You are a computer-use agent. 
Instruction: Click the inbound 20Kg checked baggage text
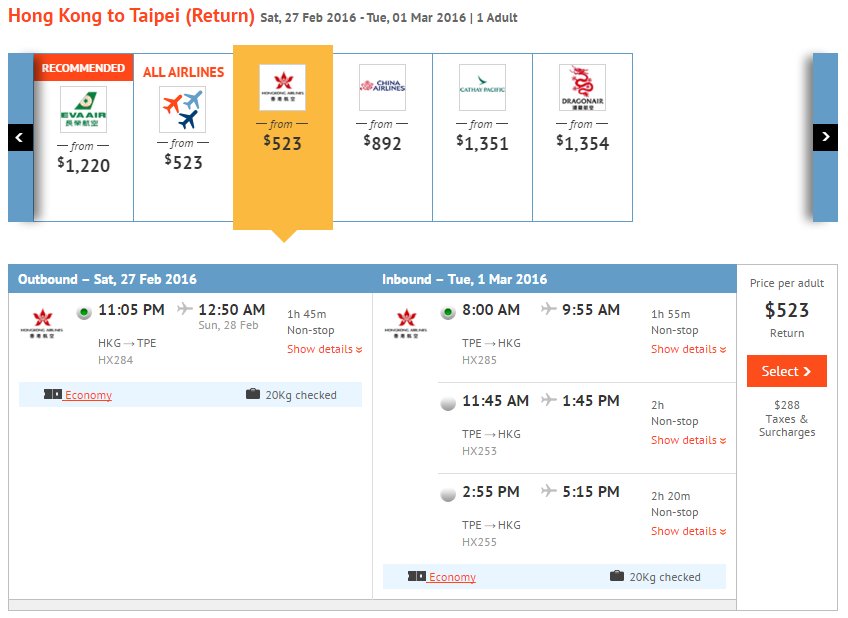665,577
